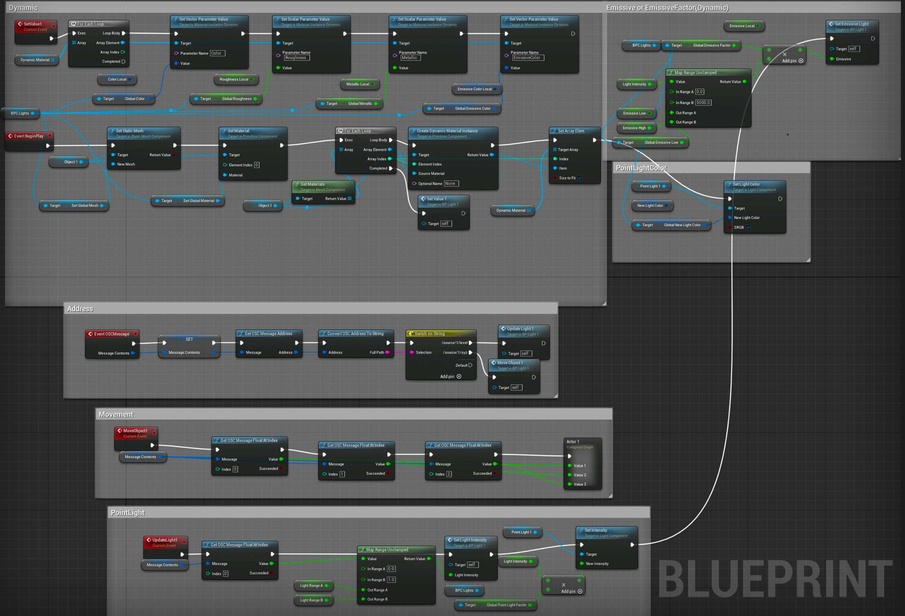905x616 pixels.
Task: Click Light Intensity input pin on Set Light Intensity
Action: 451,574
